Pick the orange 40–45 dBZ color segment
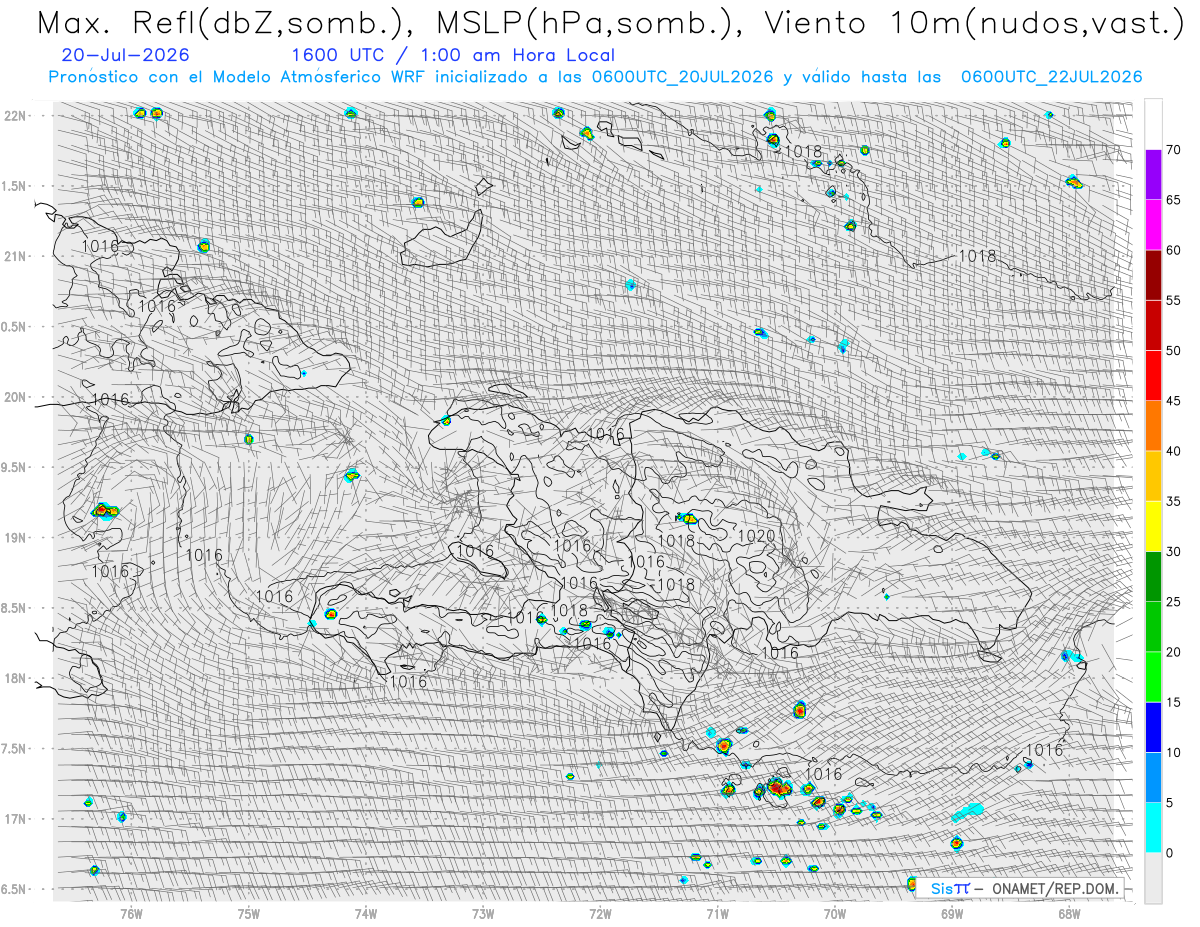 1153,426
